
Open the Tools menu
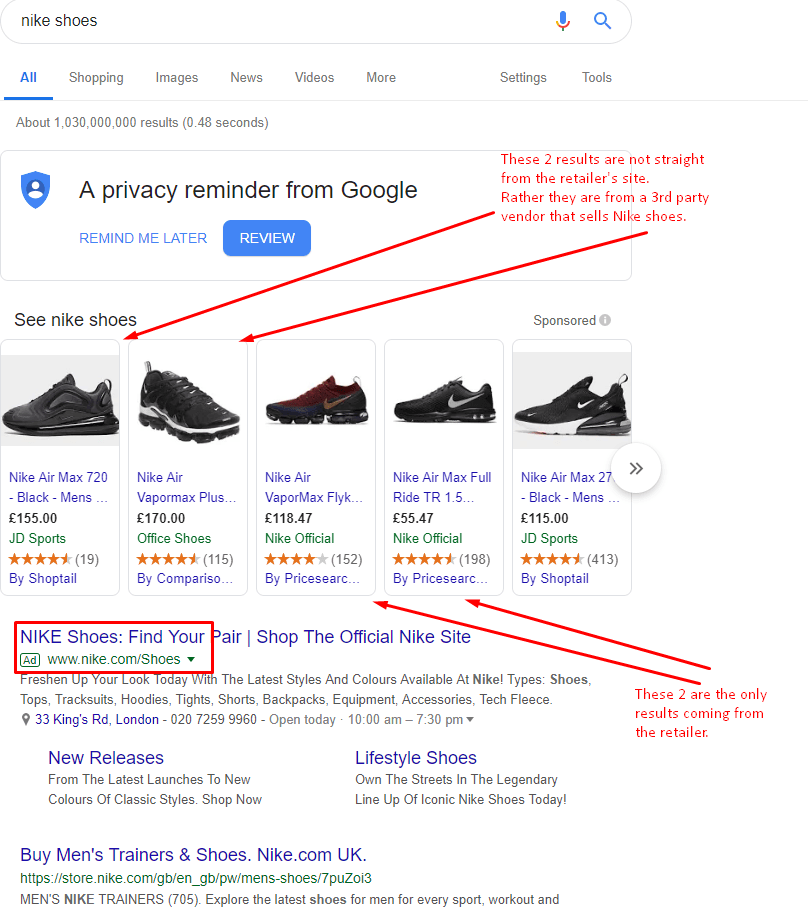pos(597,77)
